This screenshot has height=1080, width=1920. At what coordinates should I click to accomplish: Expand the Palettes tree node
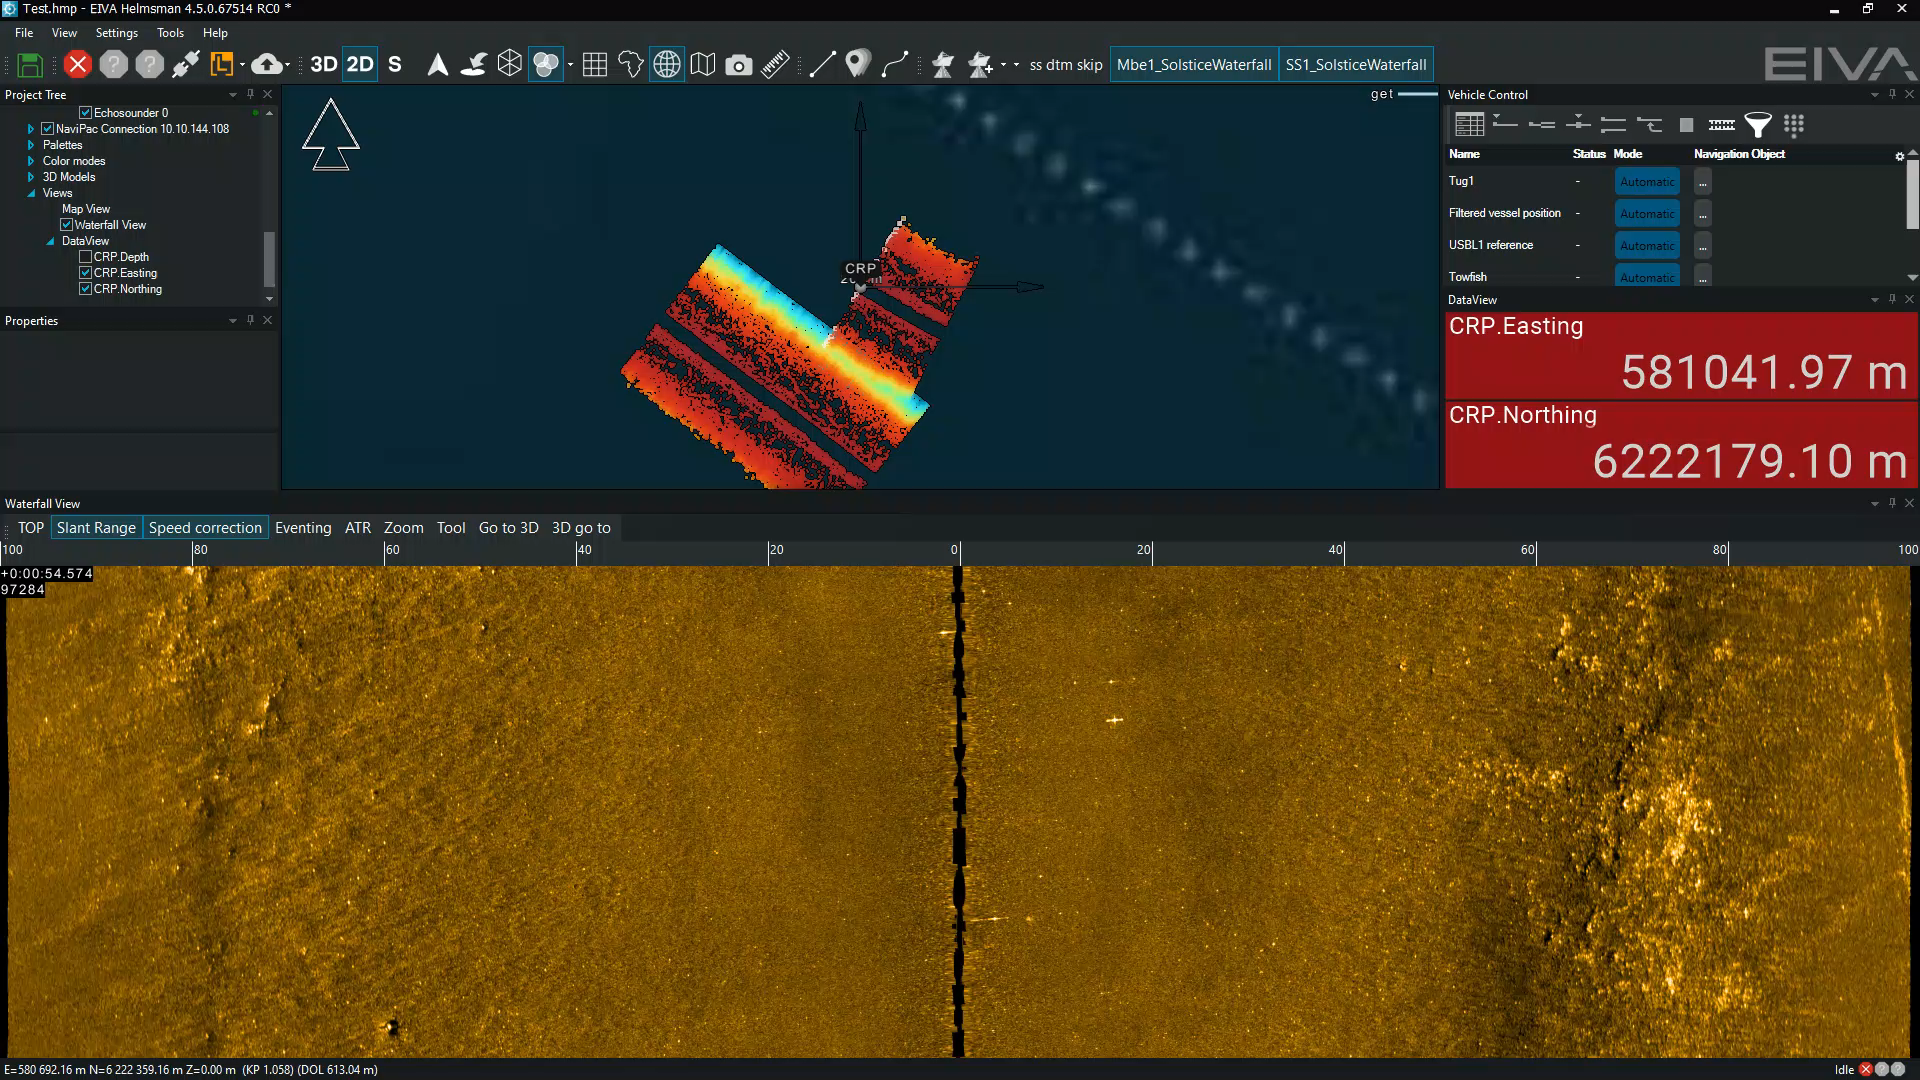pyautogui.click(x=31, y=145)
